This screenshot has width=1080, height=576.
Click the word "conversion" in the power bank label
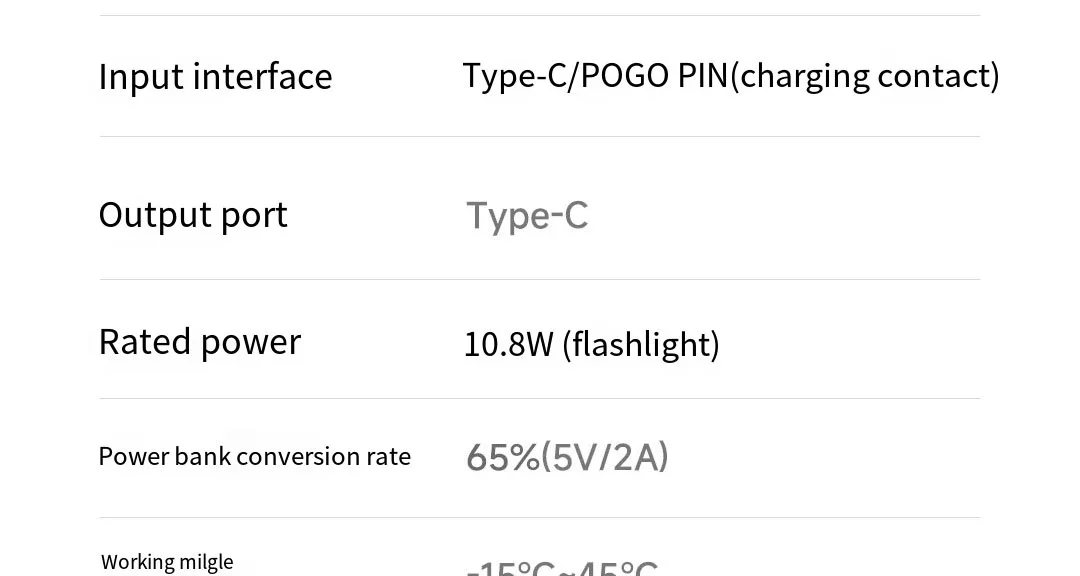tap(299, 456)
